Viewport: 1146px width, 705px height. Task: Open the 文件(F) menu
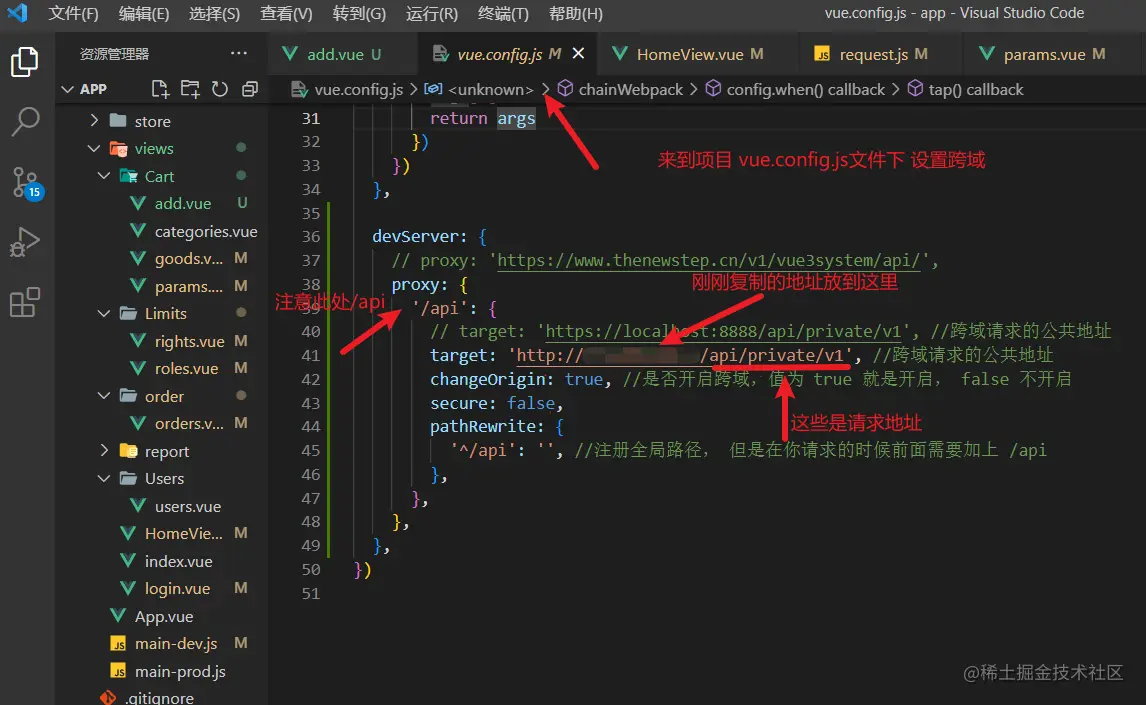[73, 14]
